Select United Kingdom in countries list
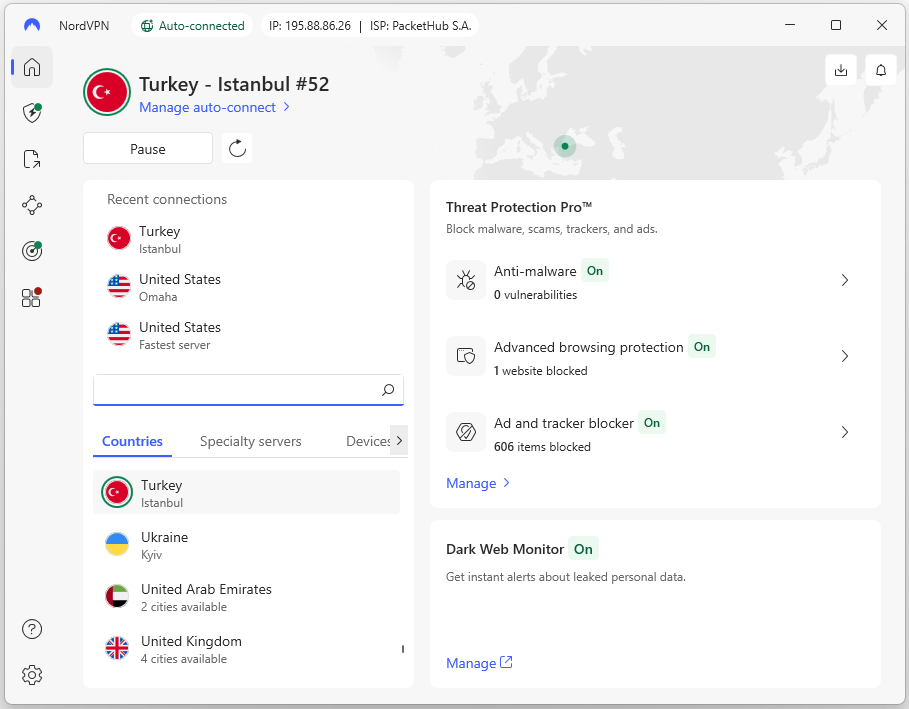The height and width of the screenshot is (709, 909). (246, 649)
